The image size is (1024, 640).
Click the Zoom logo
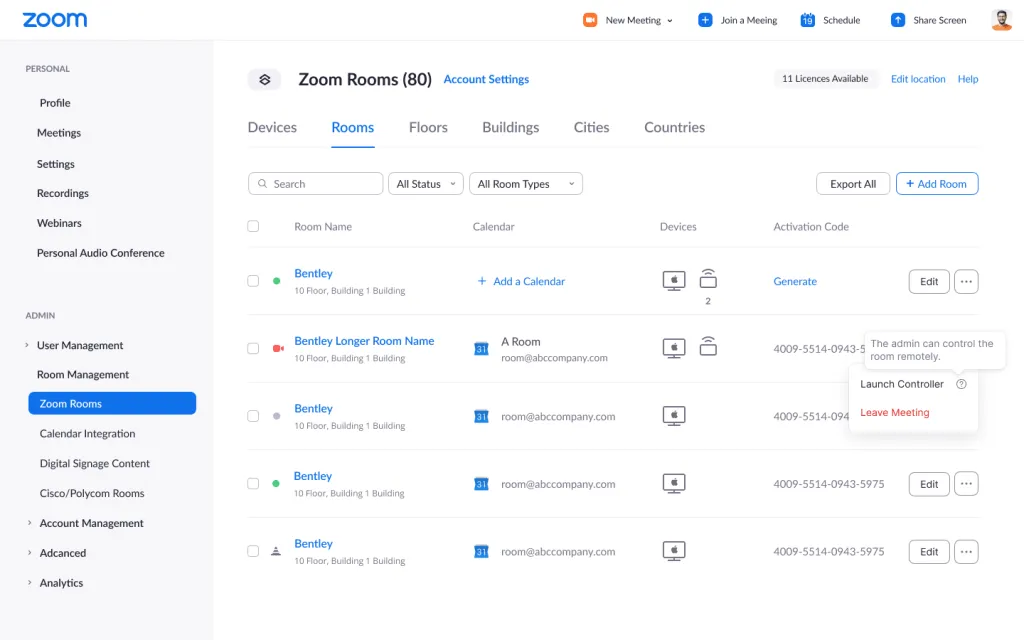[x=55, y=20]
